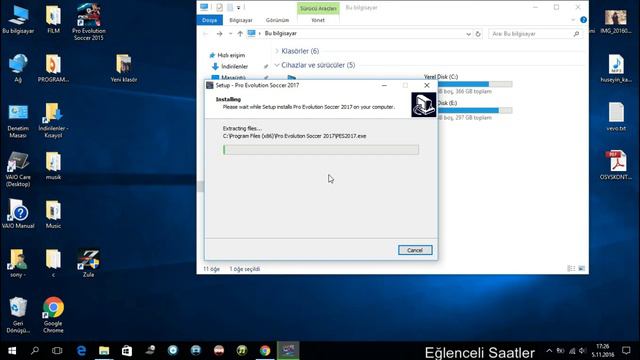Open Chrome from the taskbar

(265, 351)
